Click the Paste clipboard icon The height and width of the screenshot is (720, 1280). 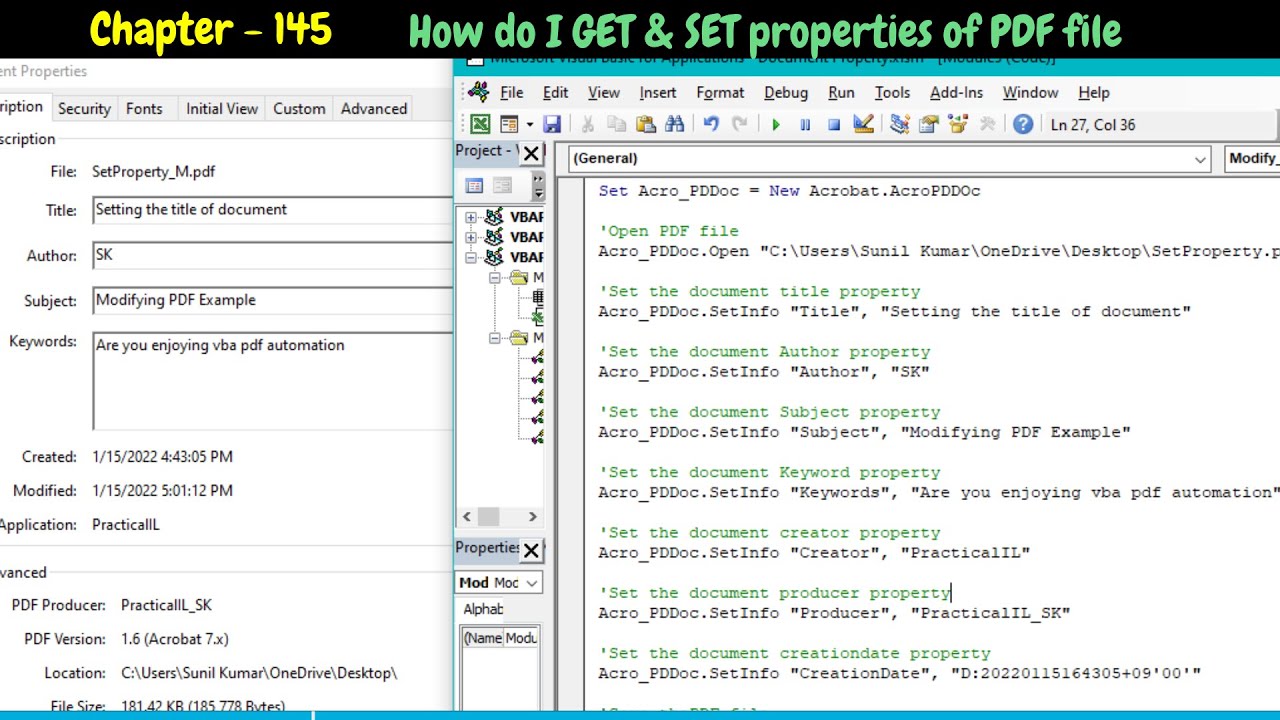coord(645,124)
